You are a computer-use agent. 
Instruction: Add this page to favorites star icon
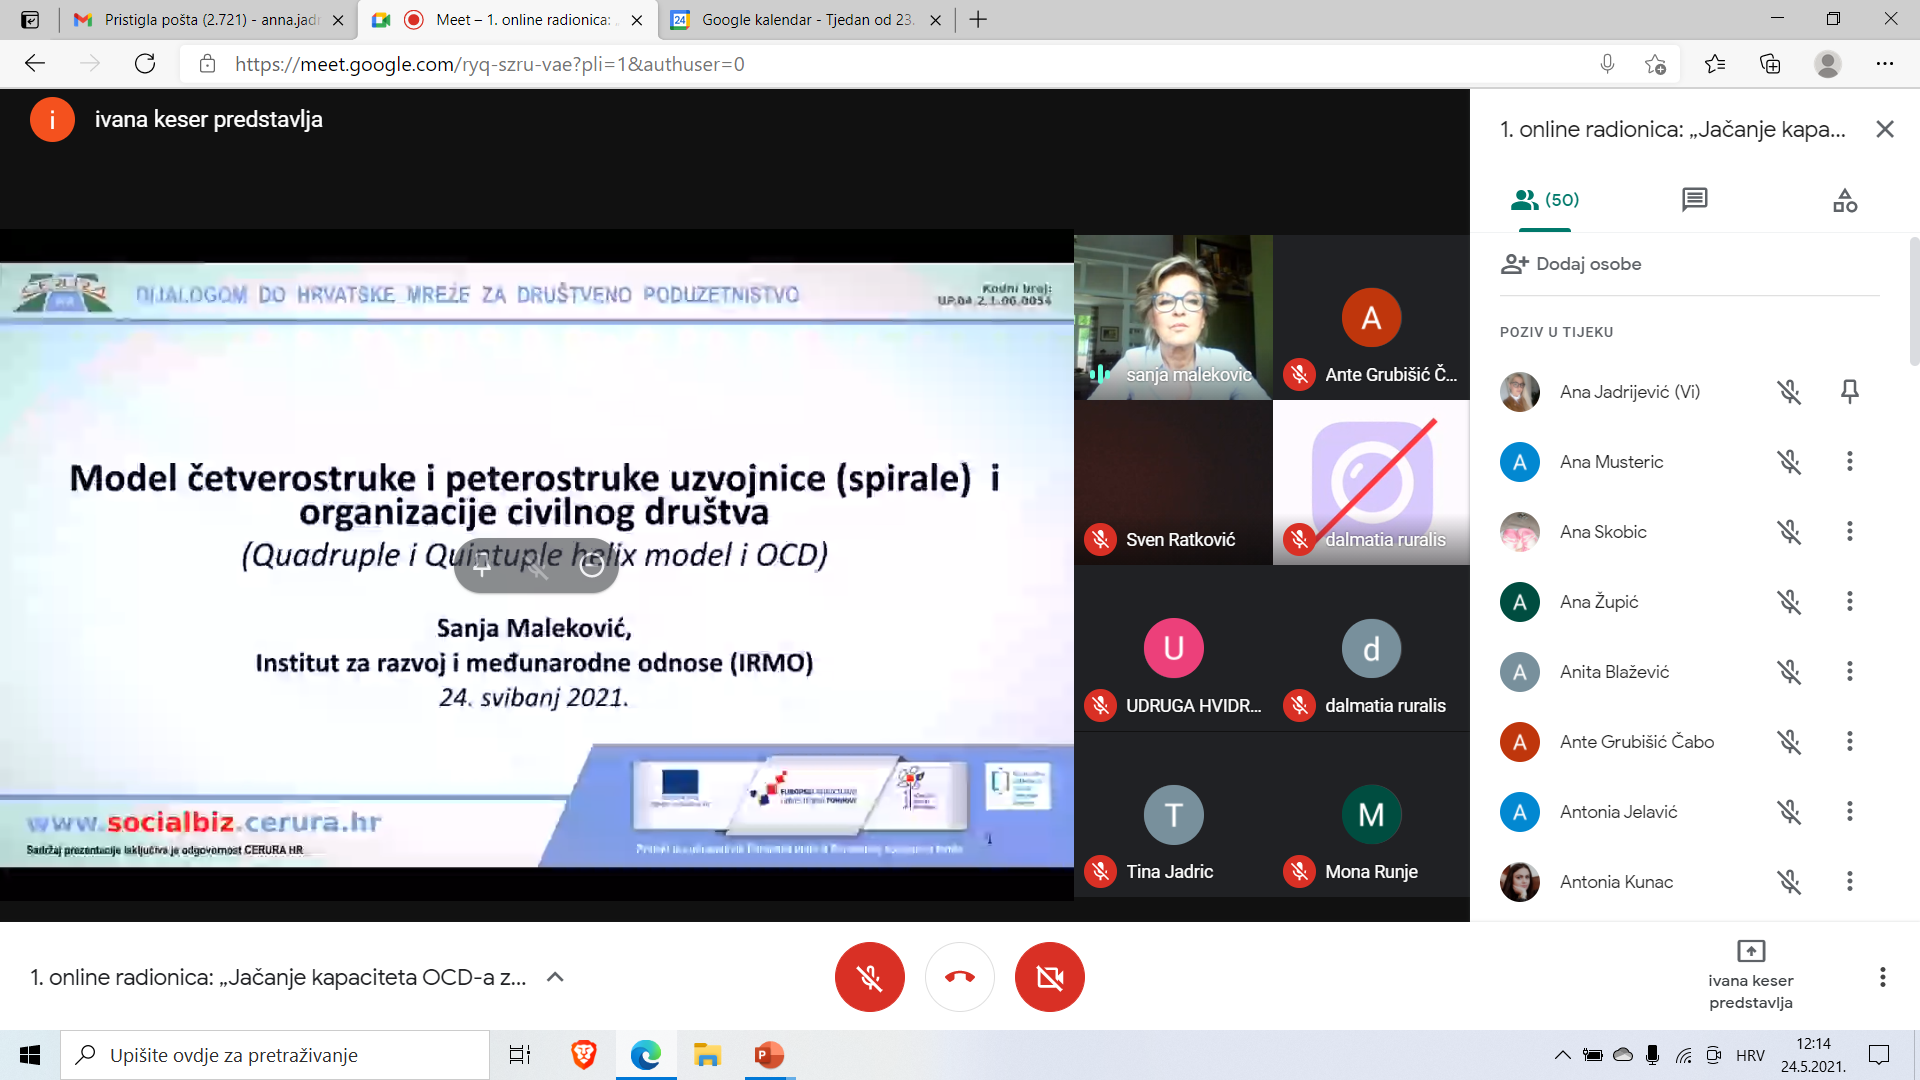tap(1655, 64)
